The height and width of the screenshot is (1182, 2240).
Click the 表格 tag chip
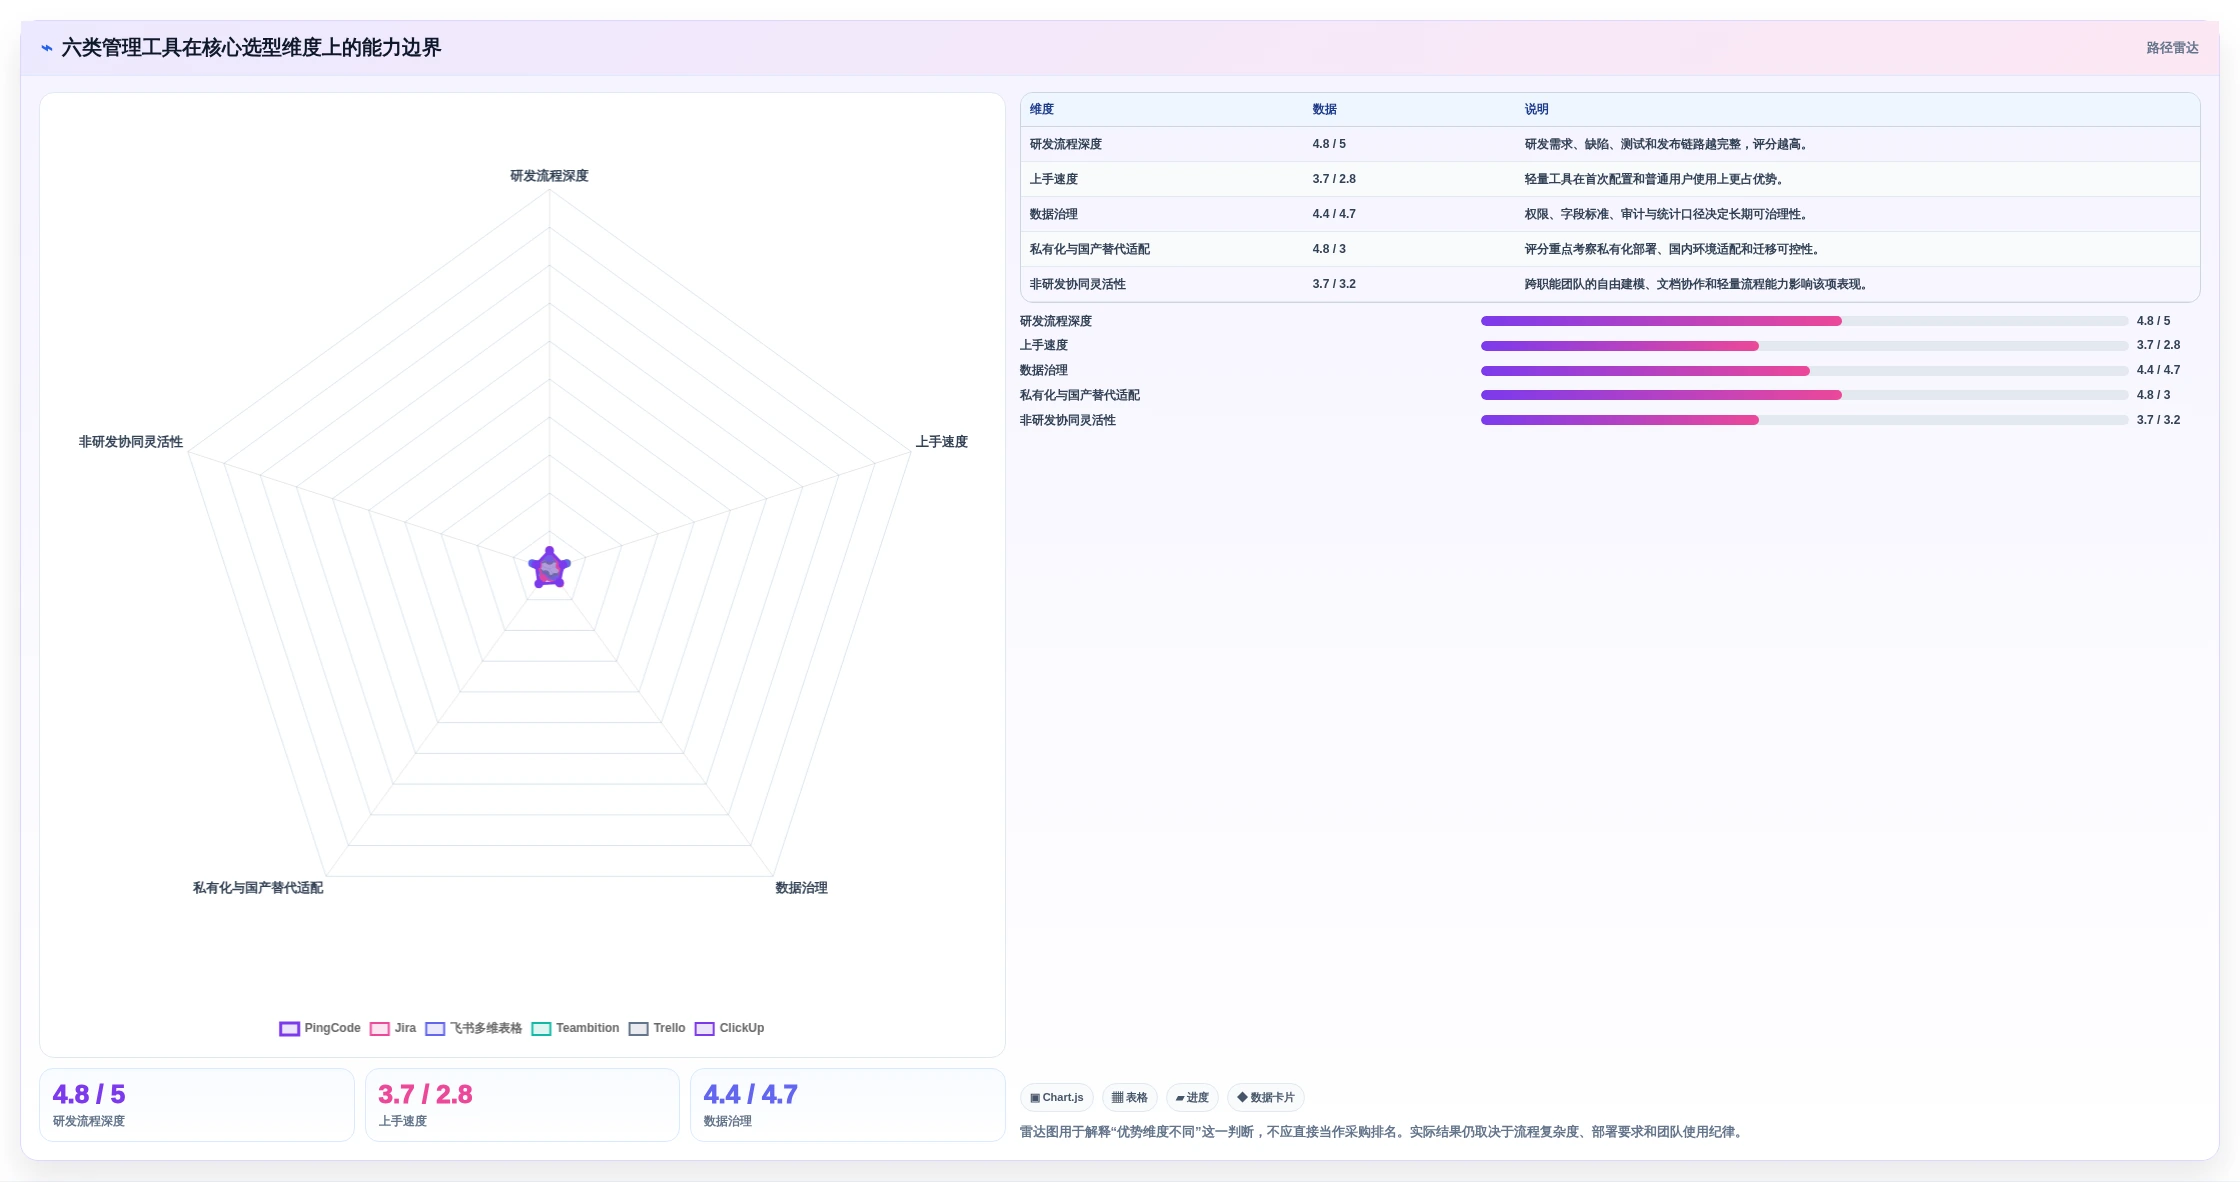click(x=1130, y=1097)
